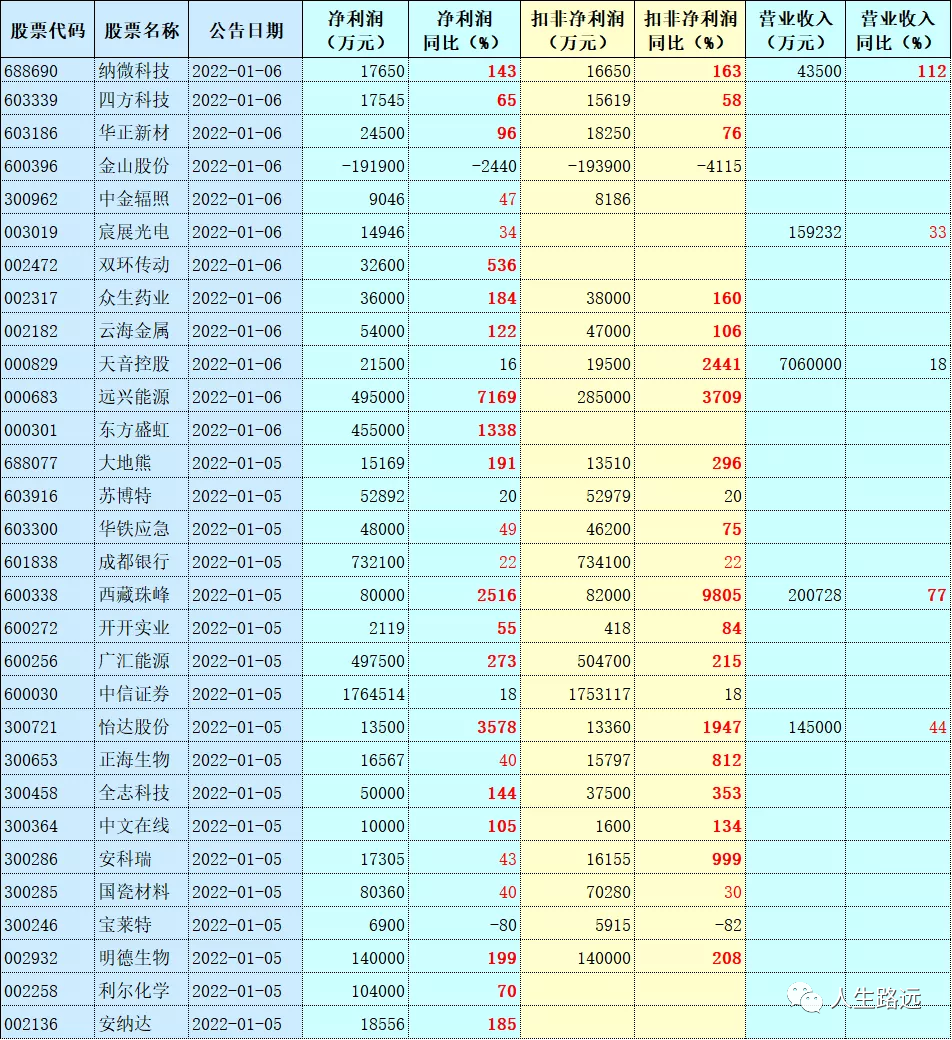This screenshot has width=952, height=1040.
Task: Click the name cell 宝莱特
Action: (141, 925)
